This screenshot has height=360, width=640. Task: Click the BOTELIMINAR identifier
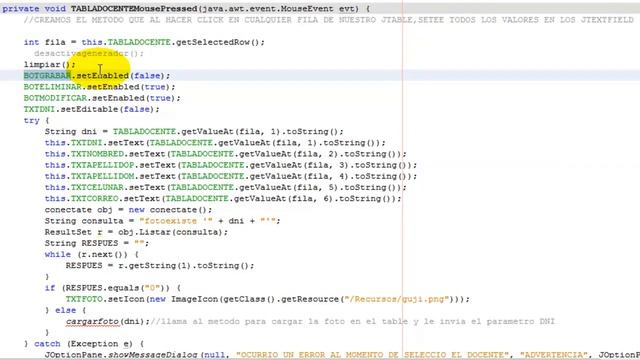point(53,87)
